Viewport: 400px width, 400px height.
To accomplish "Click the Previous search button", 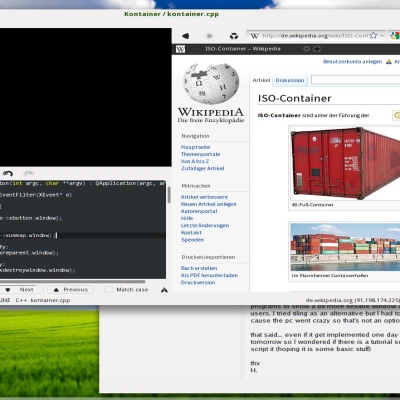I will [70, 290].
